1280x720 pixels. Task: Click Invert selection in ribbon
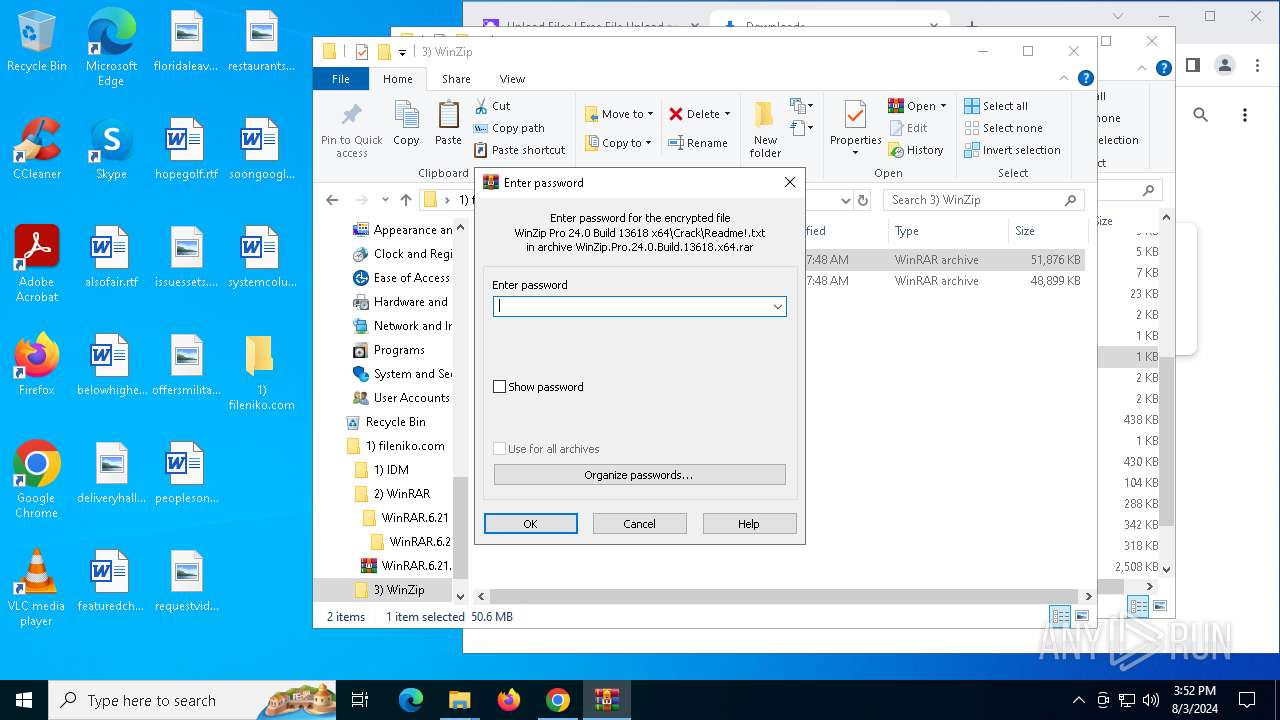(1012, 150)
